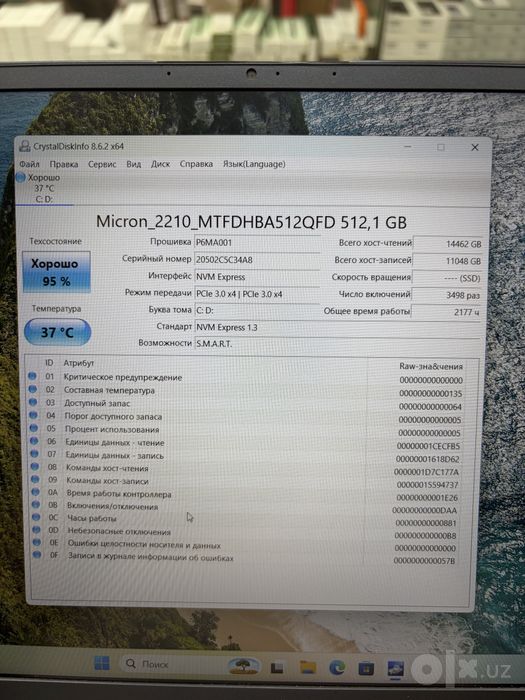
Task: Click raw value 0000001618D62
Action: [428, 459]
